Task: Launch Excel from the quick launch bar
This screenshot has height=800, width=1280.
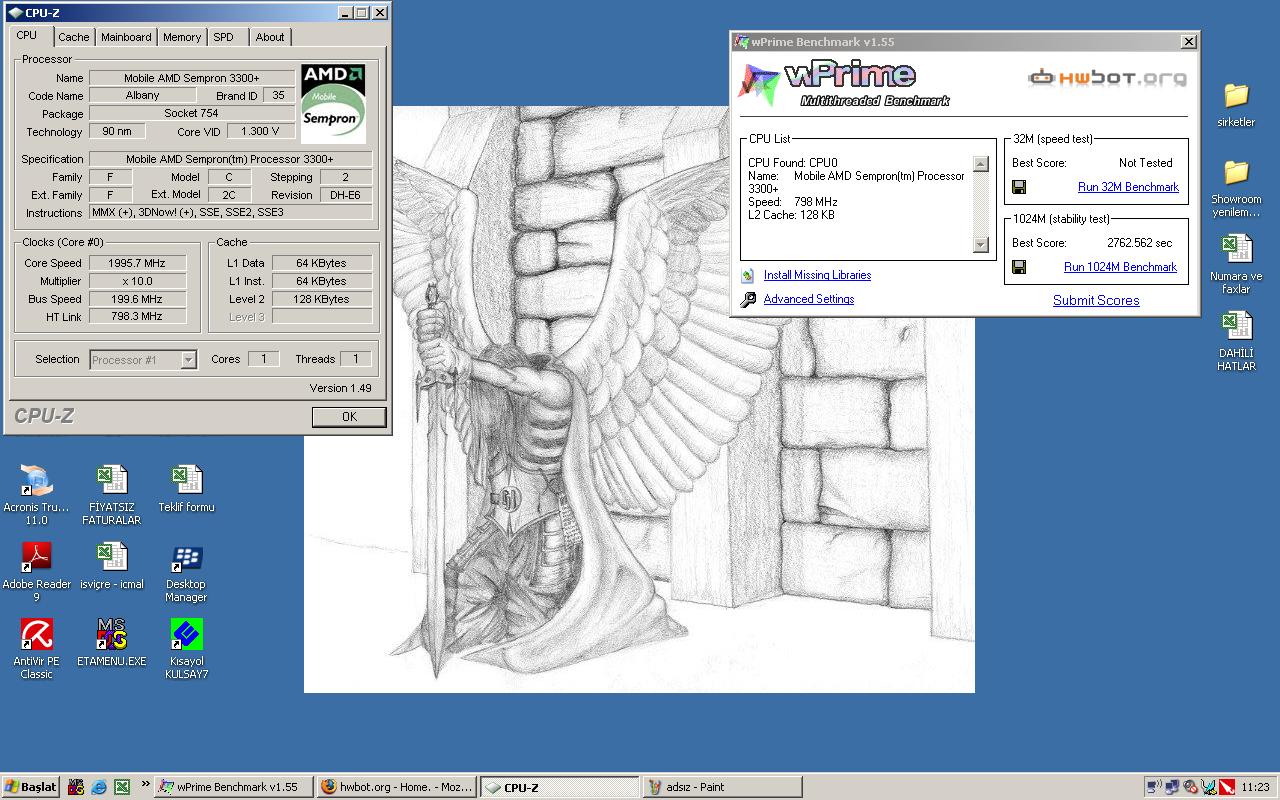Action: point(121,787)
